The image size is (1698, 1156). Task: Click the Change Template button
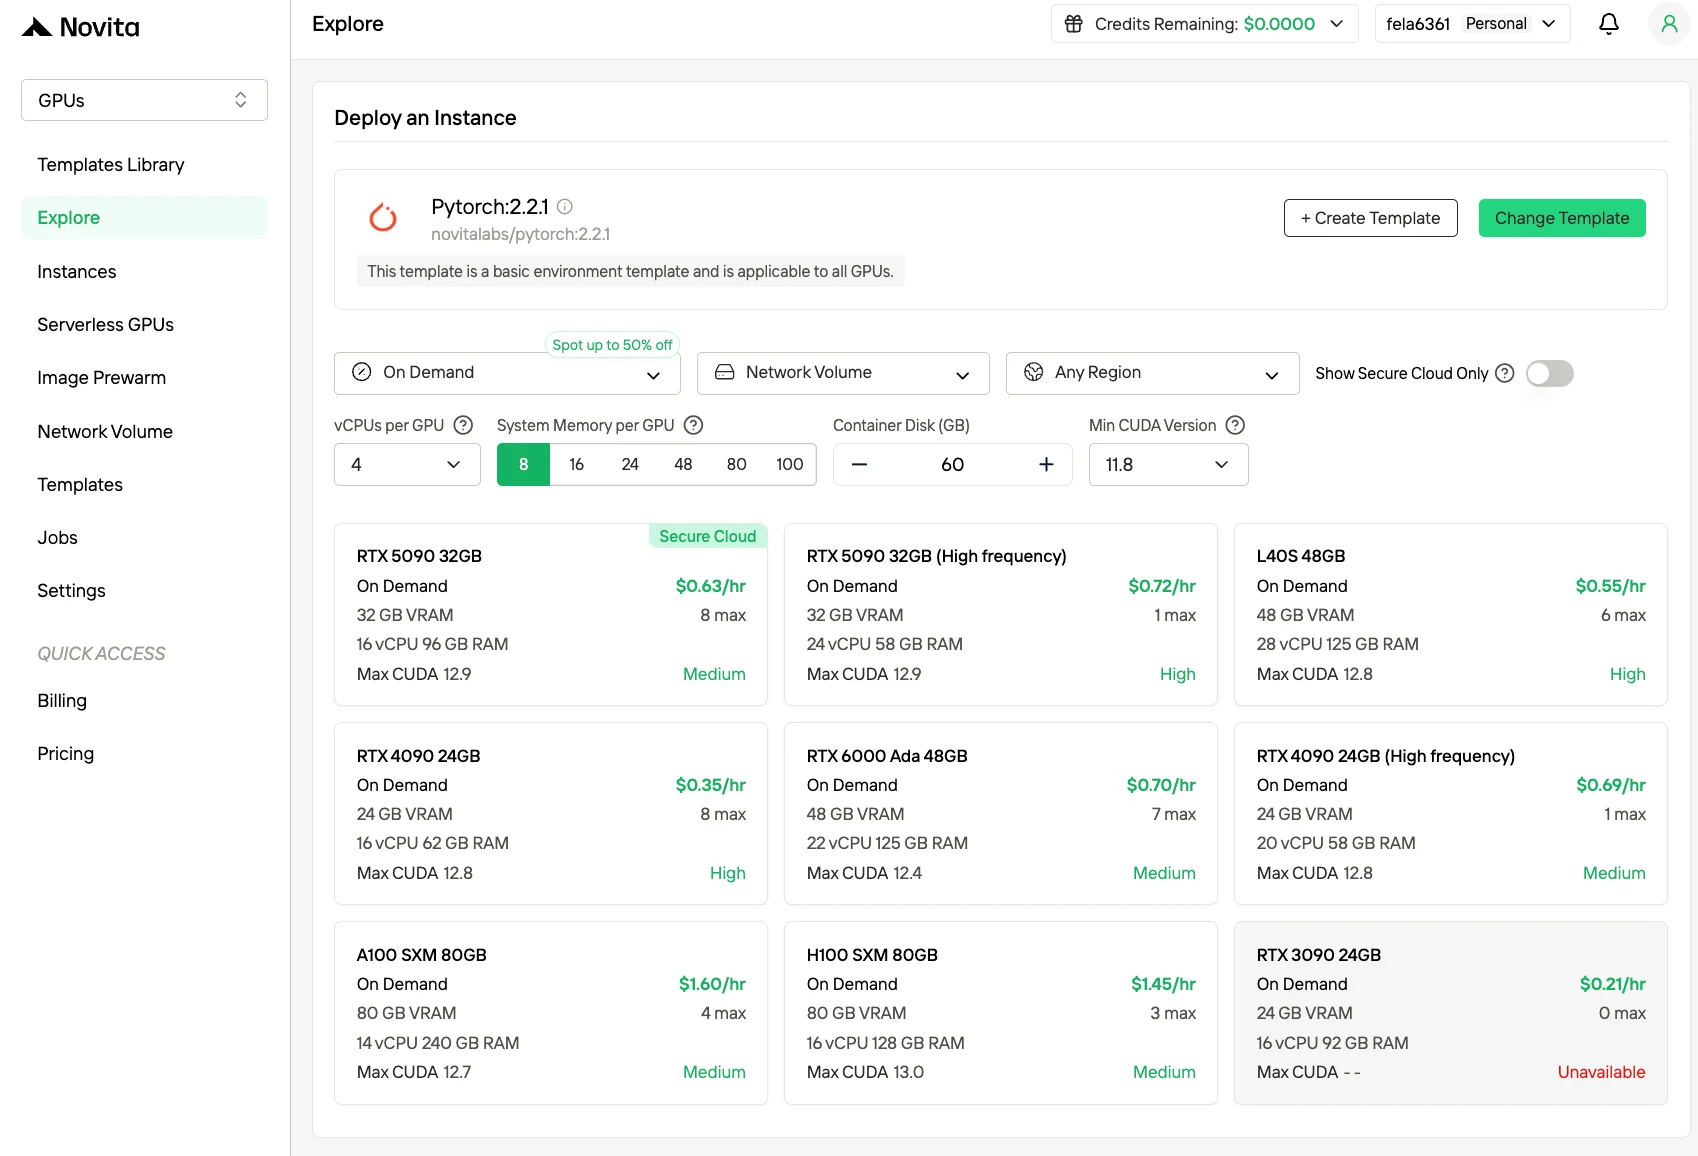click(x=1562, y=218)
